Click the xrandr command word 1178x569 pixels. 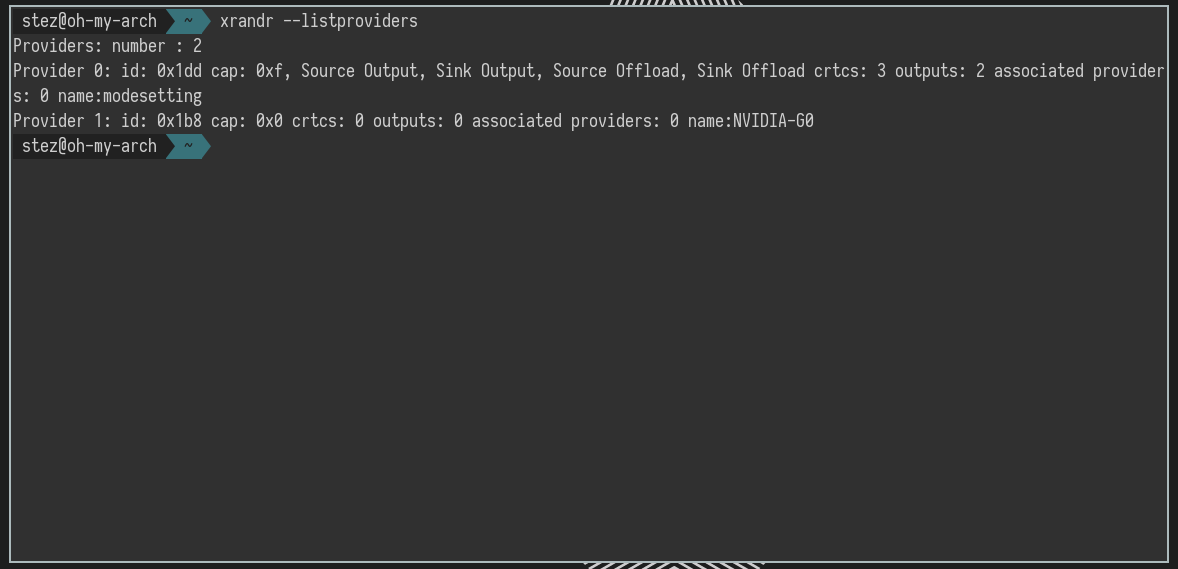(x=246, y=21)
